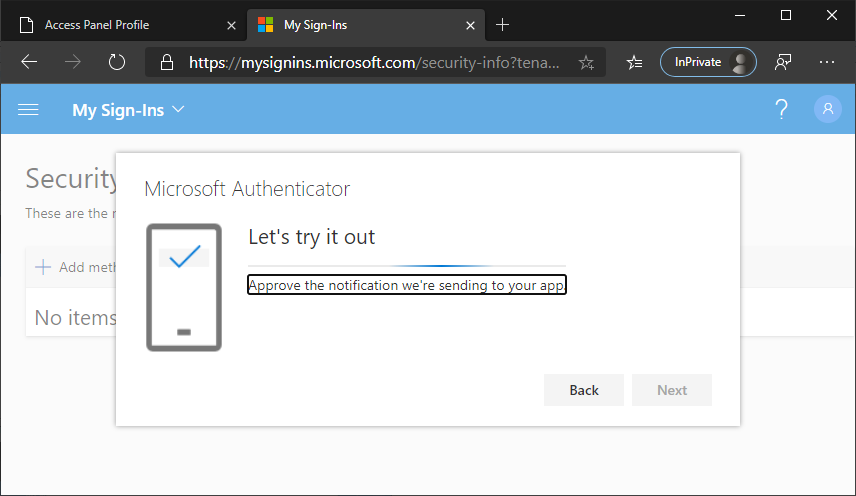Click the lock icon in address bar

[167, 63]
